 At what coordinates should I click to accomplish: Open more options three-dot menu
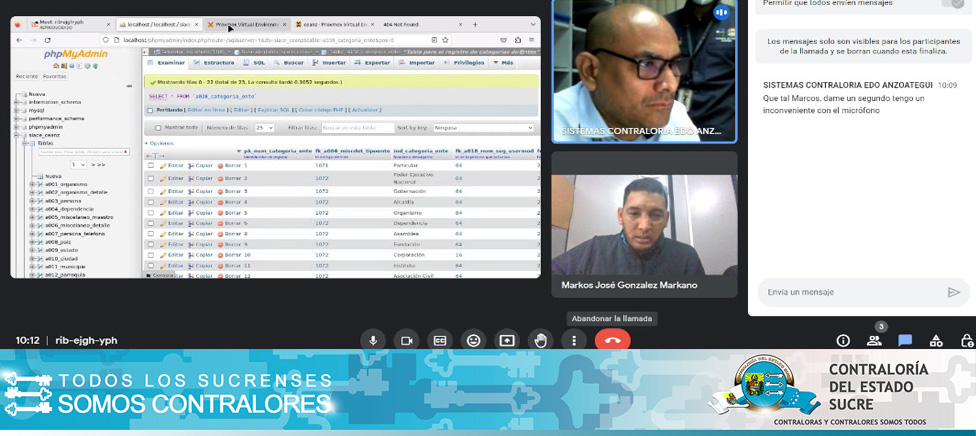574,341
